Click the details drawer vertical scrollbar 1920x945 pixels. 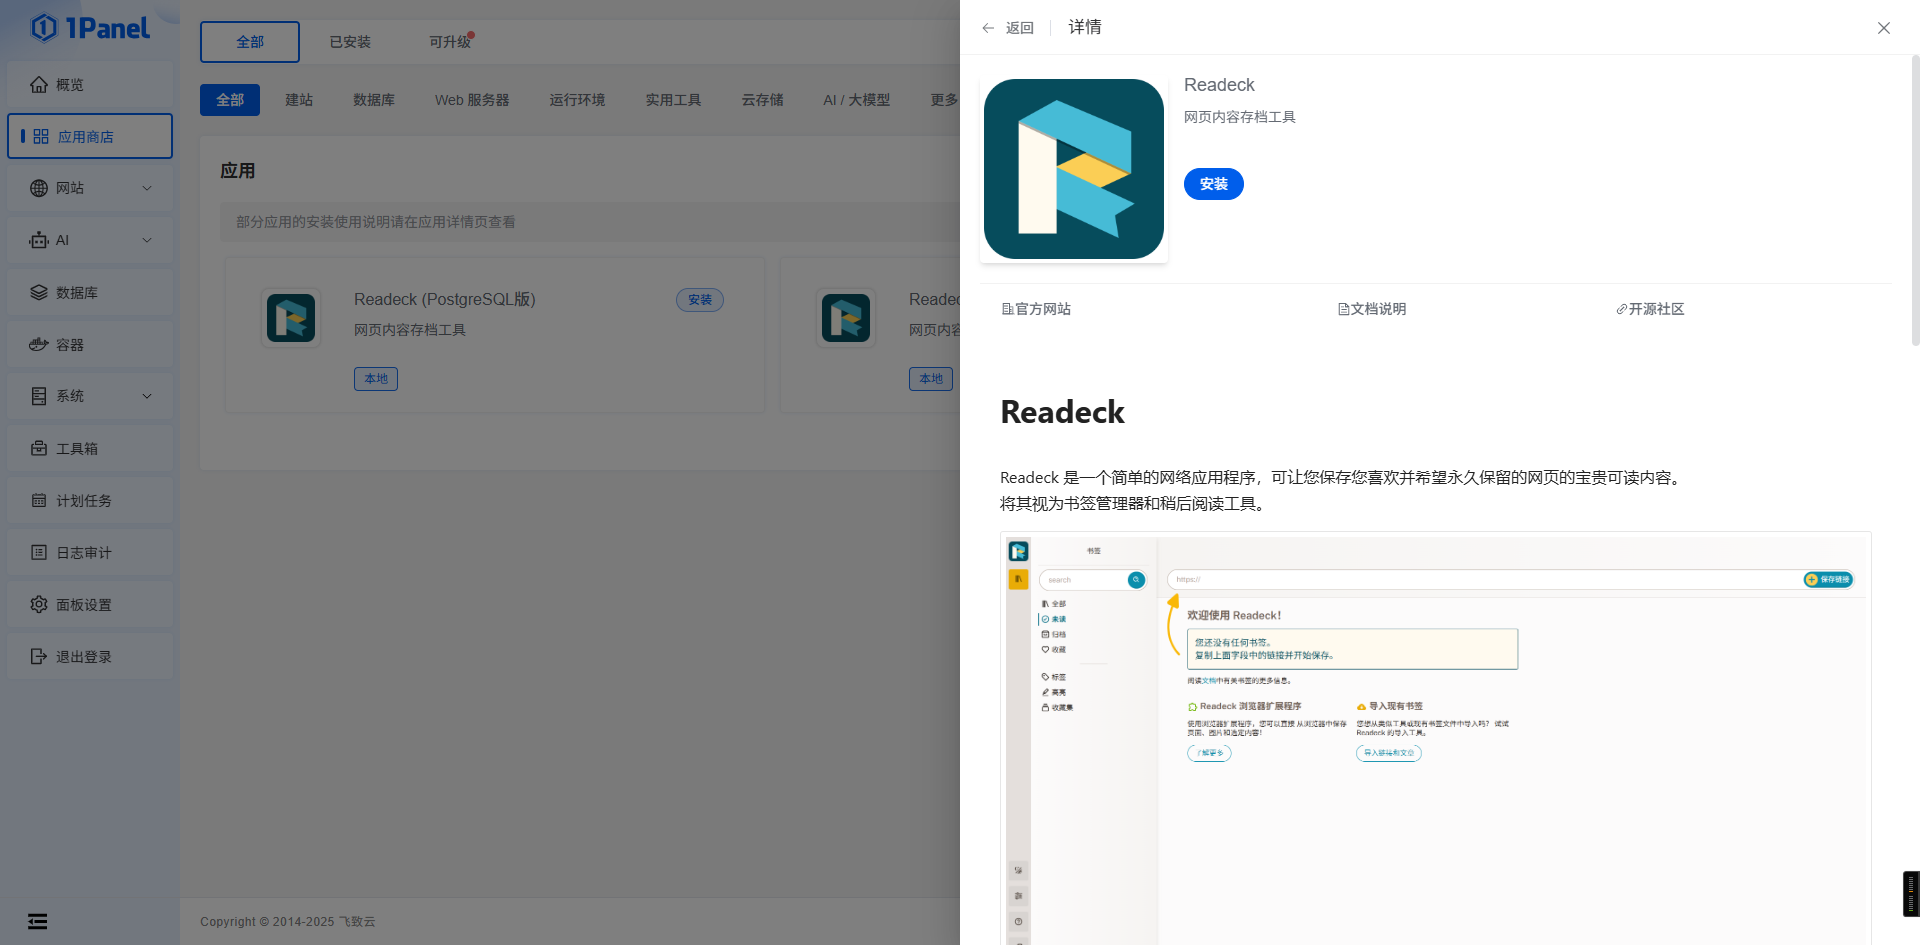1915,200
